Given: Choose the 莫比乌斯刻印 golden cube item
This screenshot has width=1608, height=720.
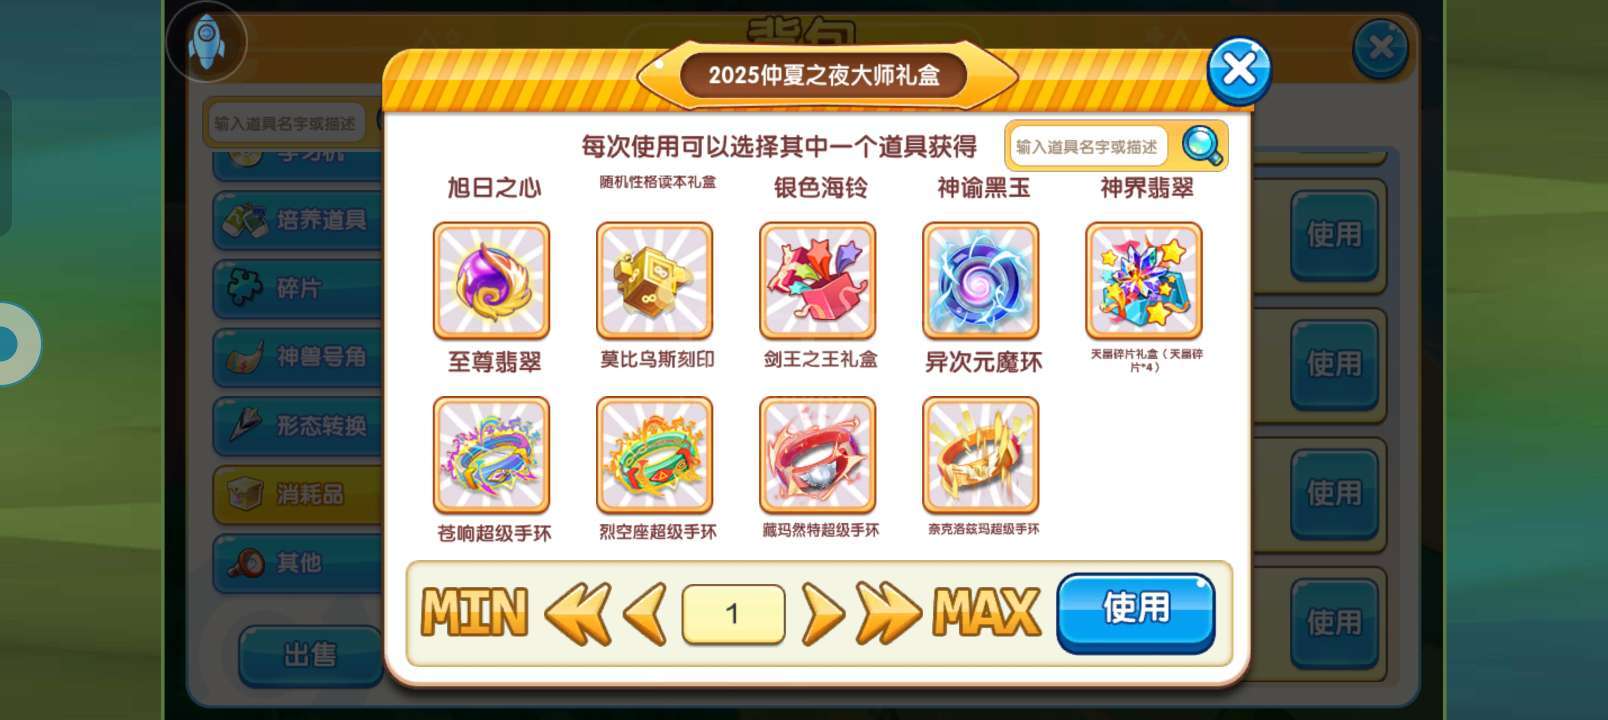Looking at the screenshot, I should tap(654, 281).
